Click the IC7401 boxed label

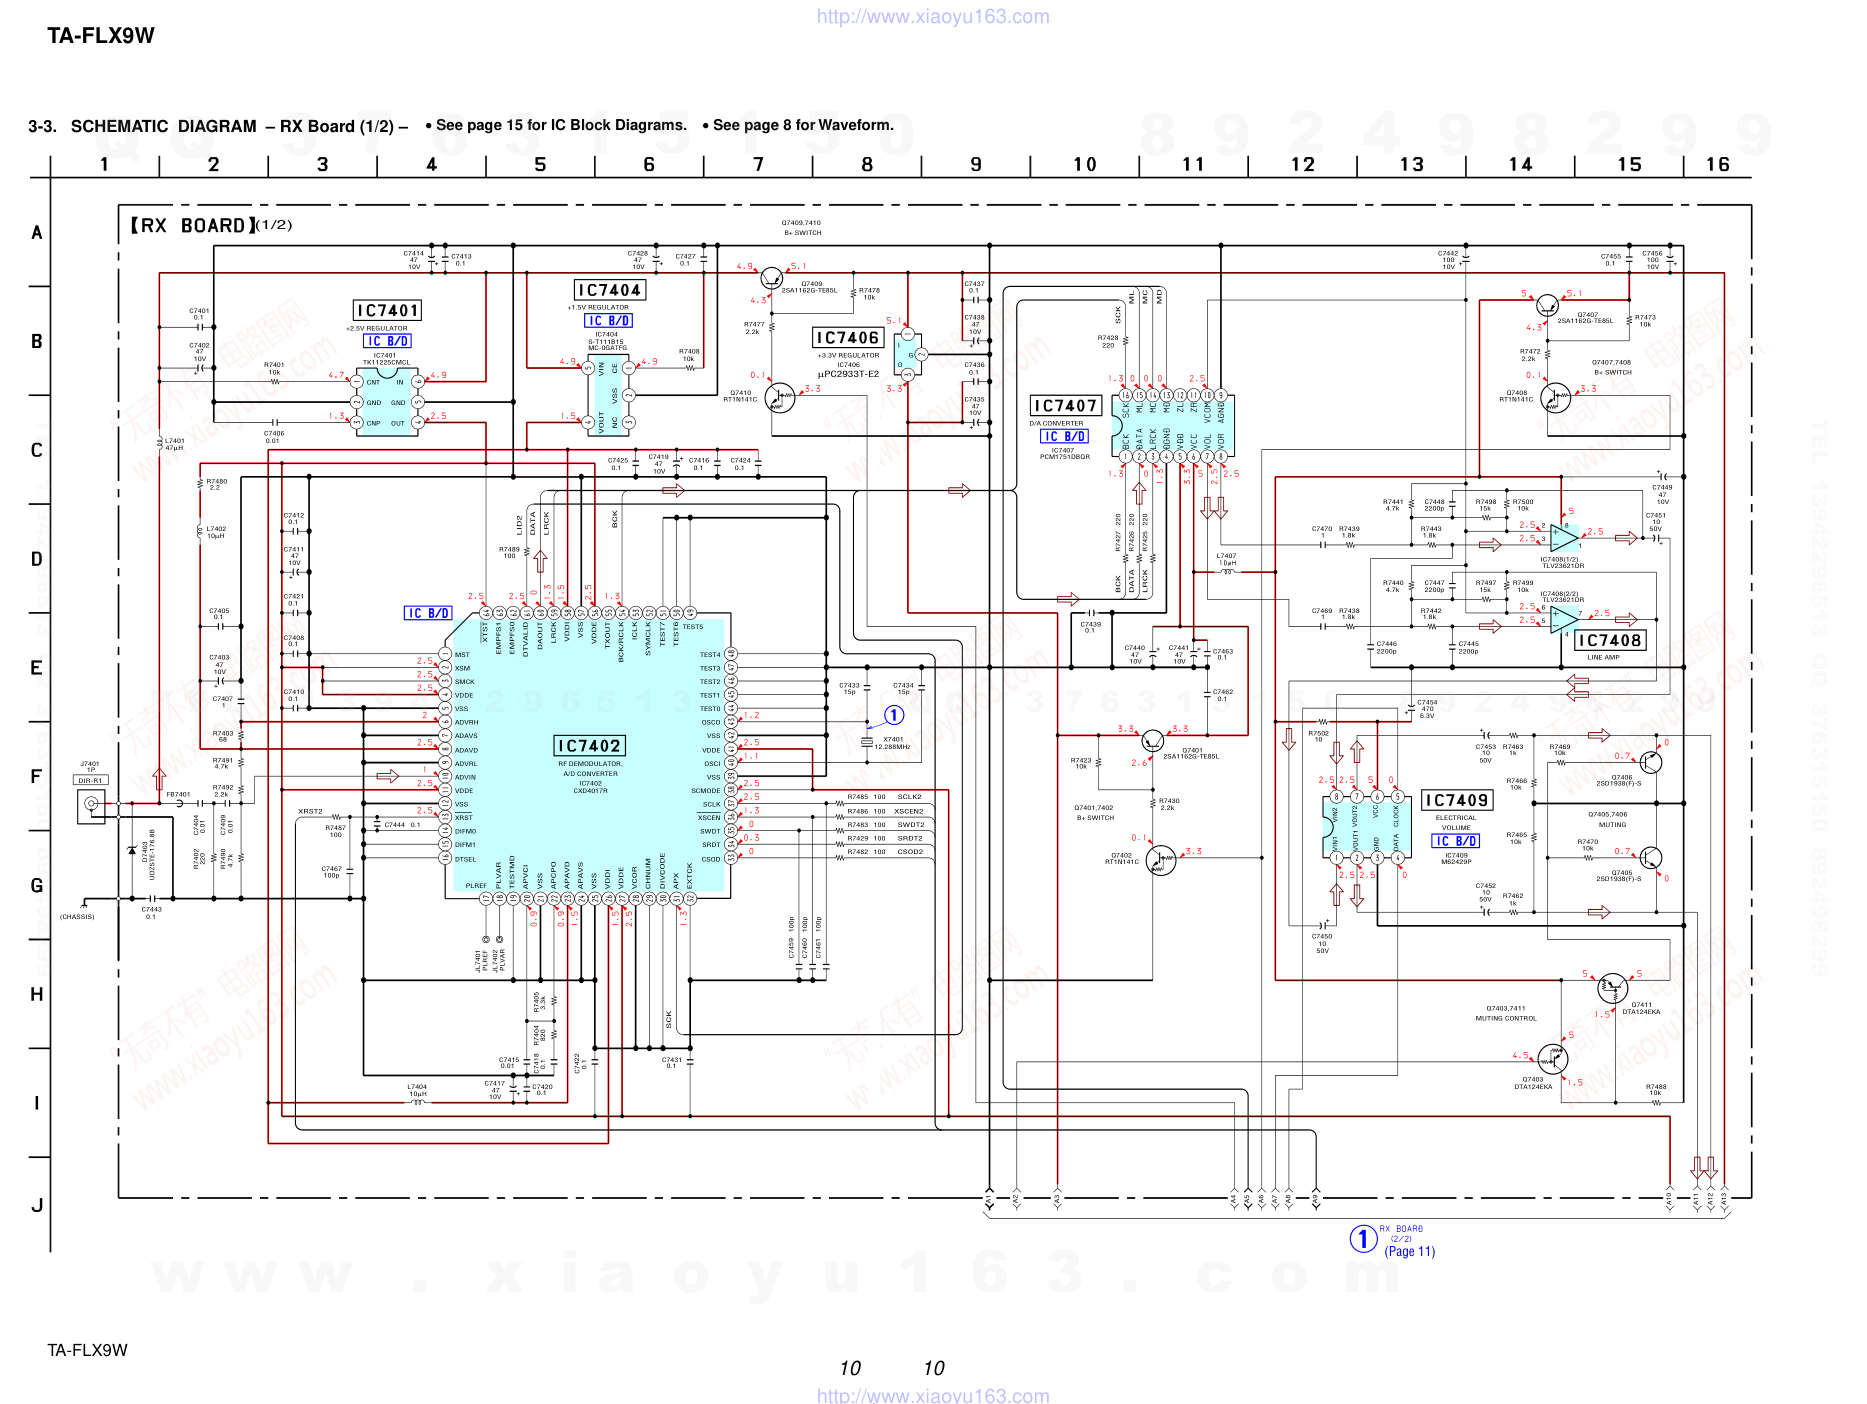pyautogui.click(x=388, y=311)
